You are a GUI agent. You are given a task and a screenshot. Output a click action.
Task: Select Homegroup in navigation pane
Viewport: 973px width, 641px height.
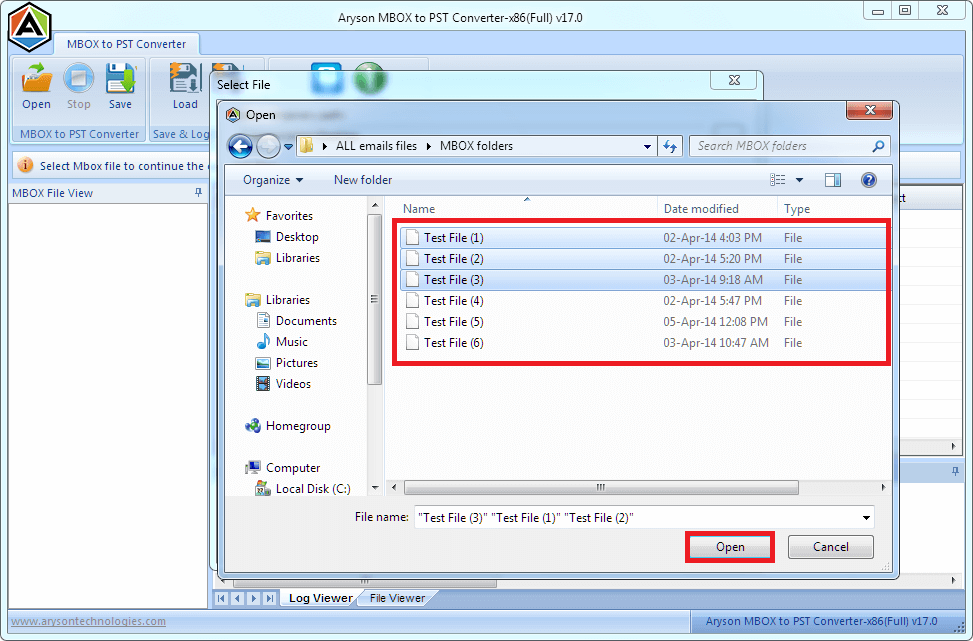[x=298, y=426]
